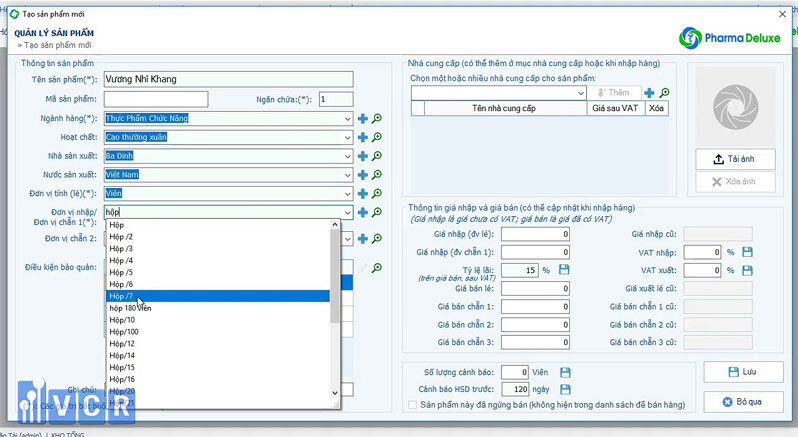Open supplier selection dropdown
The image size is (798, 437).
pyautogui.click(x=581, y=93)
